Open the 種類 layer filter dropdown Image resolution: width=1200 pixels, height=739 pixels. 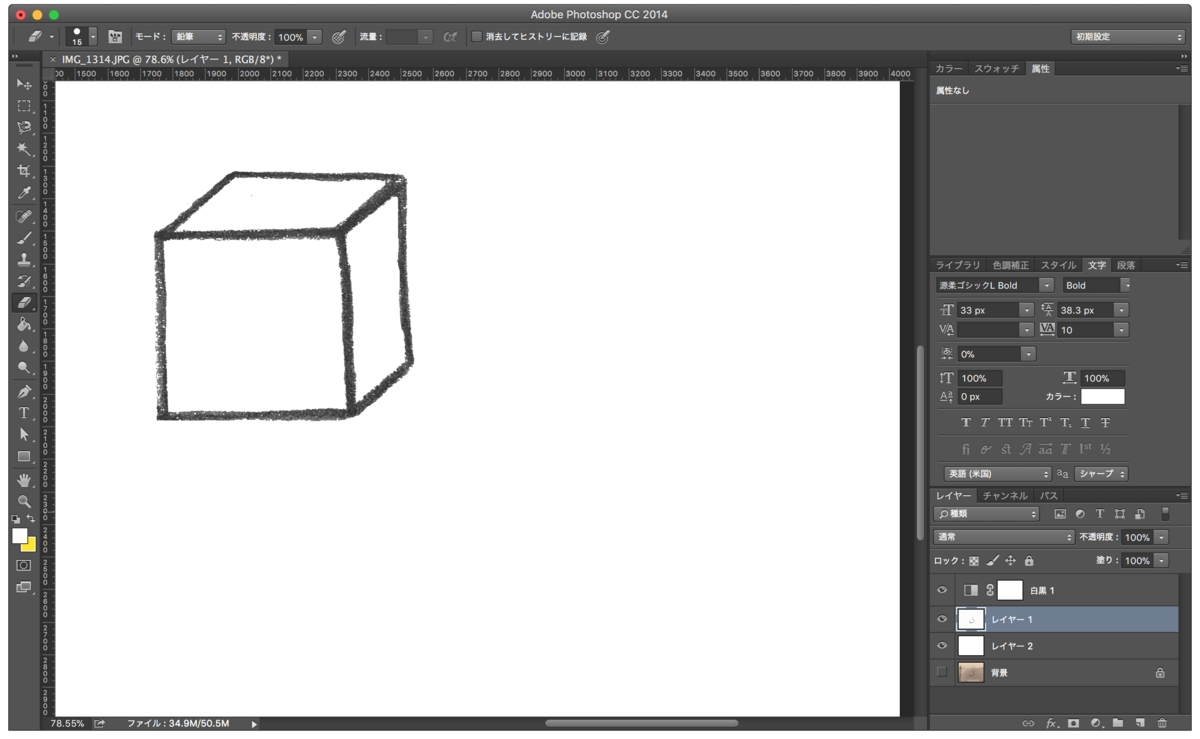point(987,514)
